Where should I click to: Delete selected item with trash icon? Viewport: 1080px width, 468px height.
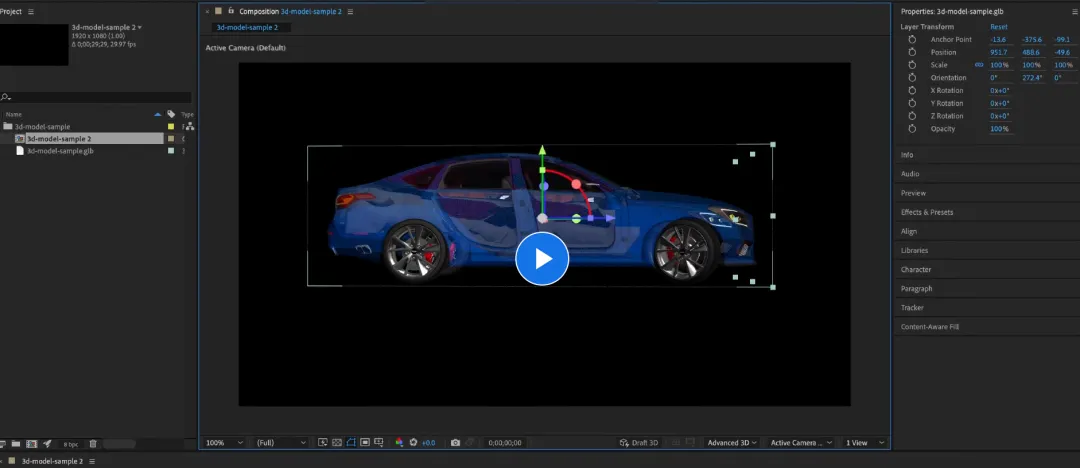[93, 443]
